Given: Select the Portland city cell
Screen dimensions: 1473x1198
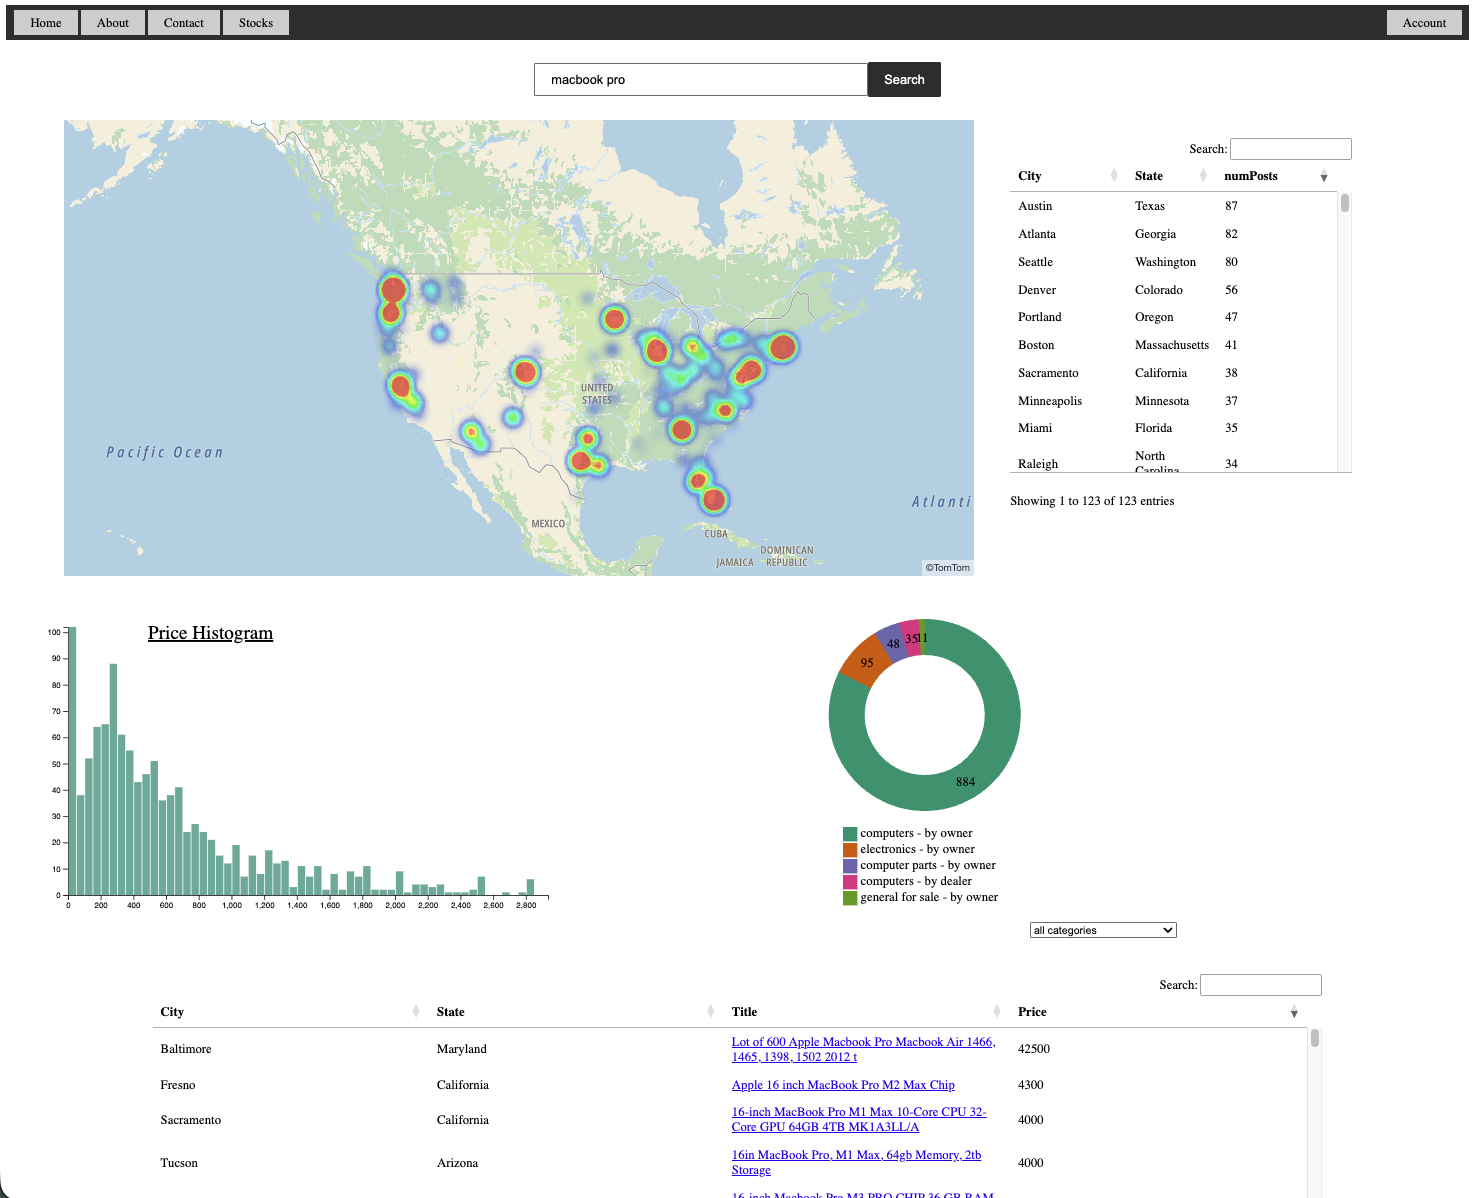Looking at the screenshot, I should pyautogui.click(x=1040, y=317).
